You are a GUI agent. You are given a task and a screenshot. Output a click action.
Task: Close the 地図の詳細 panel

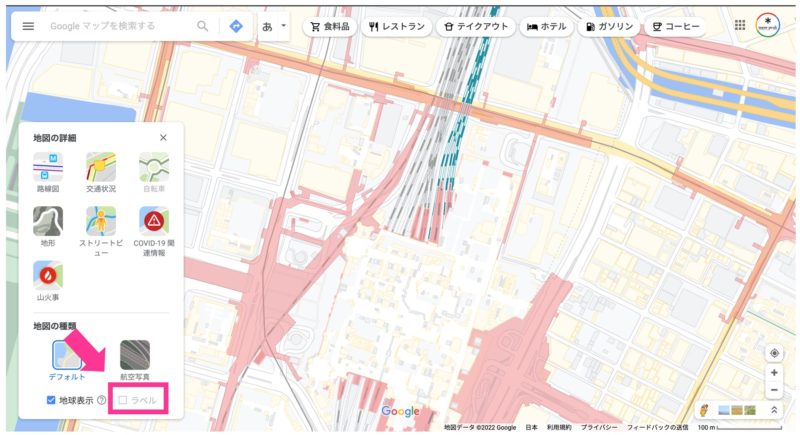tap(163, 138)
